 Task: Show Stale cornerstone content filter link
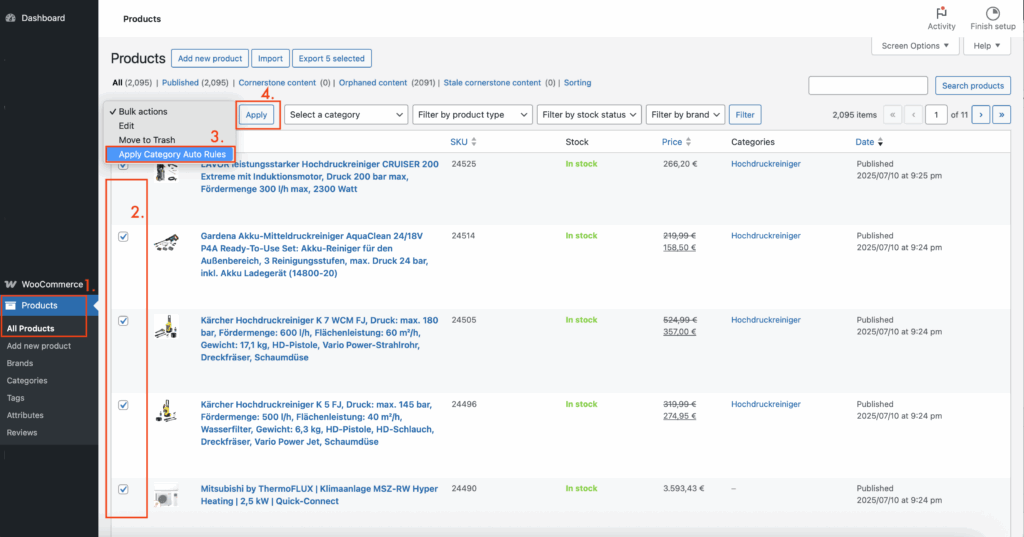click(x=492, y=83)
